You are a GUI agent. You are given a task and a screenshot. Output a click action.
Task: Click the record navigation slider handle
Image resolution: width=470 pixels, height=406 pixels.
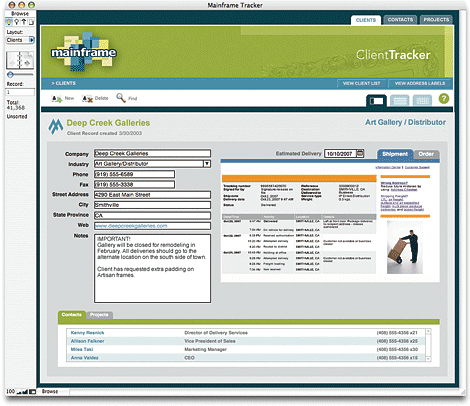(x=10, y=75)
